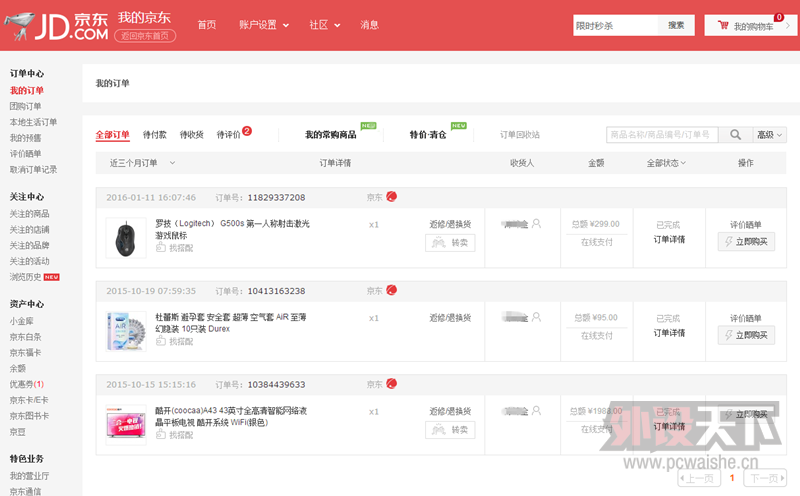Open Logitech G500s product title link
Viewport: 800px width, 496px height.
[x=232, y=229]
